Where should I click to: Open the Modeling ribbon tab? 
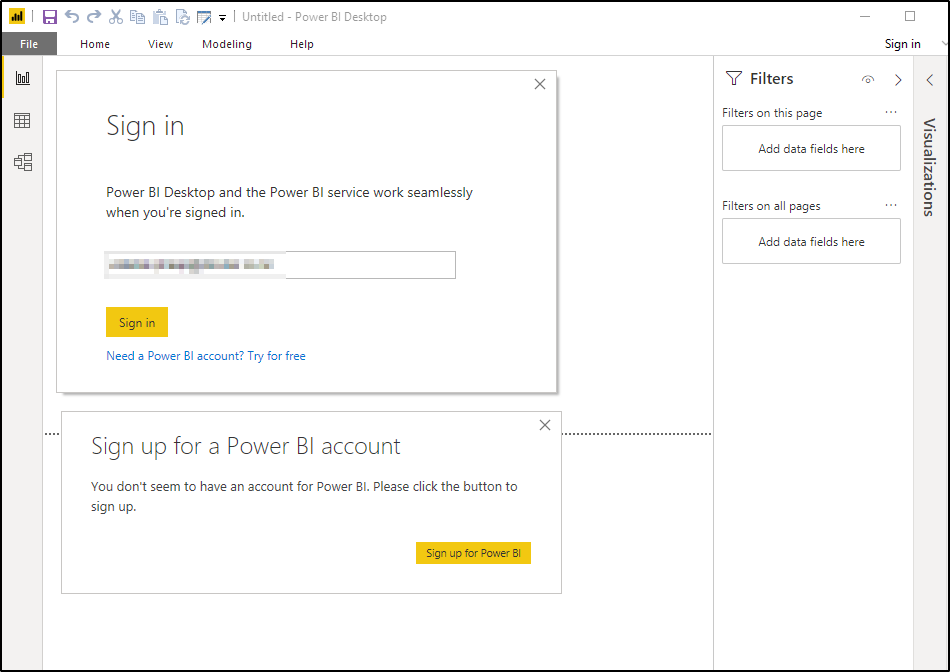coord(226,44)
